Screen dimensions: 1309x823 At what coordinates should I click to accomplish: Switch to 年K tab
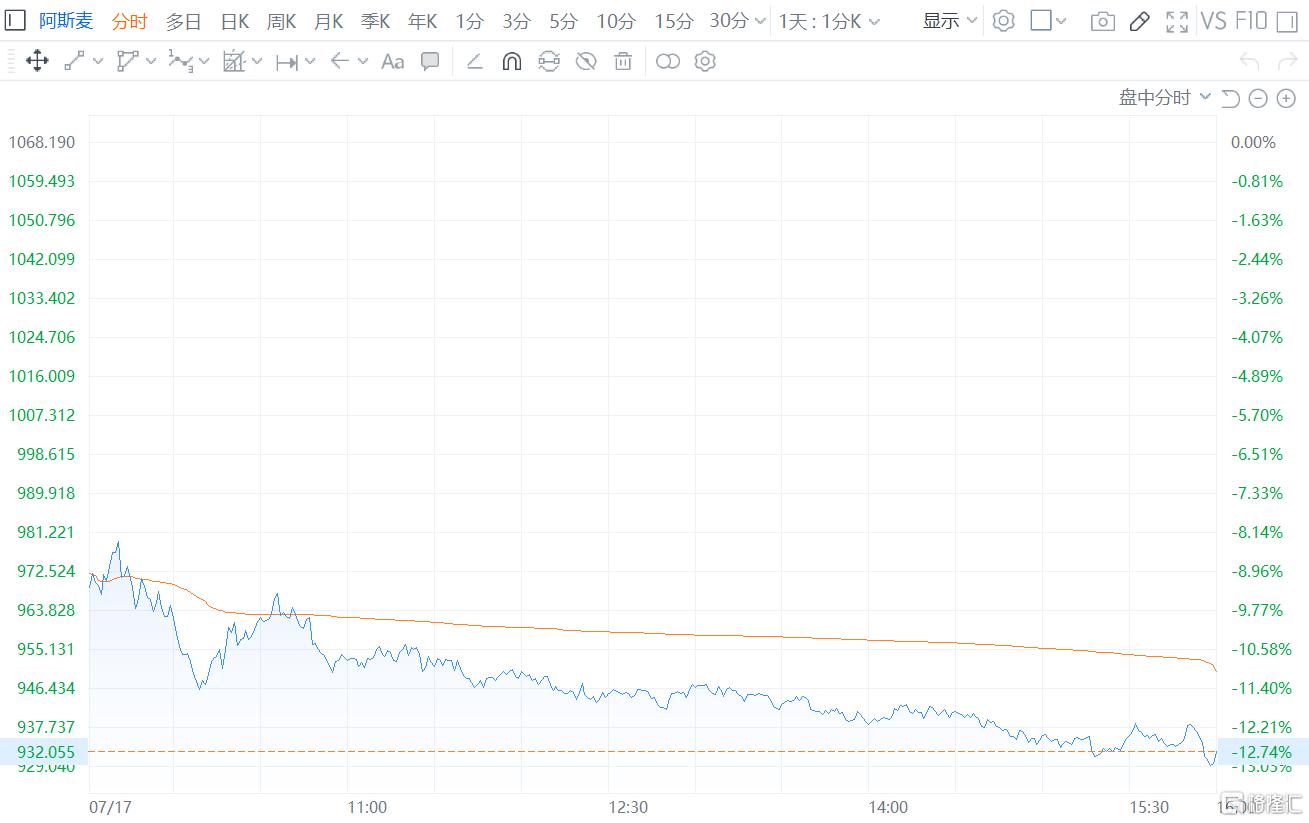coord(422,21)
